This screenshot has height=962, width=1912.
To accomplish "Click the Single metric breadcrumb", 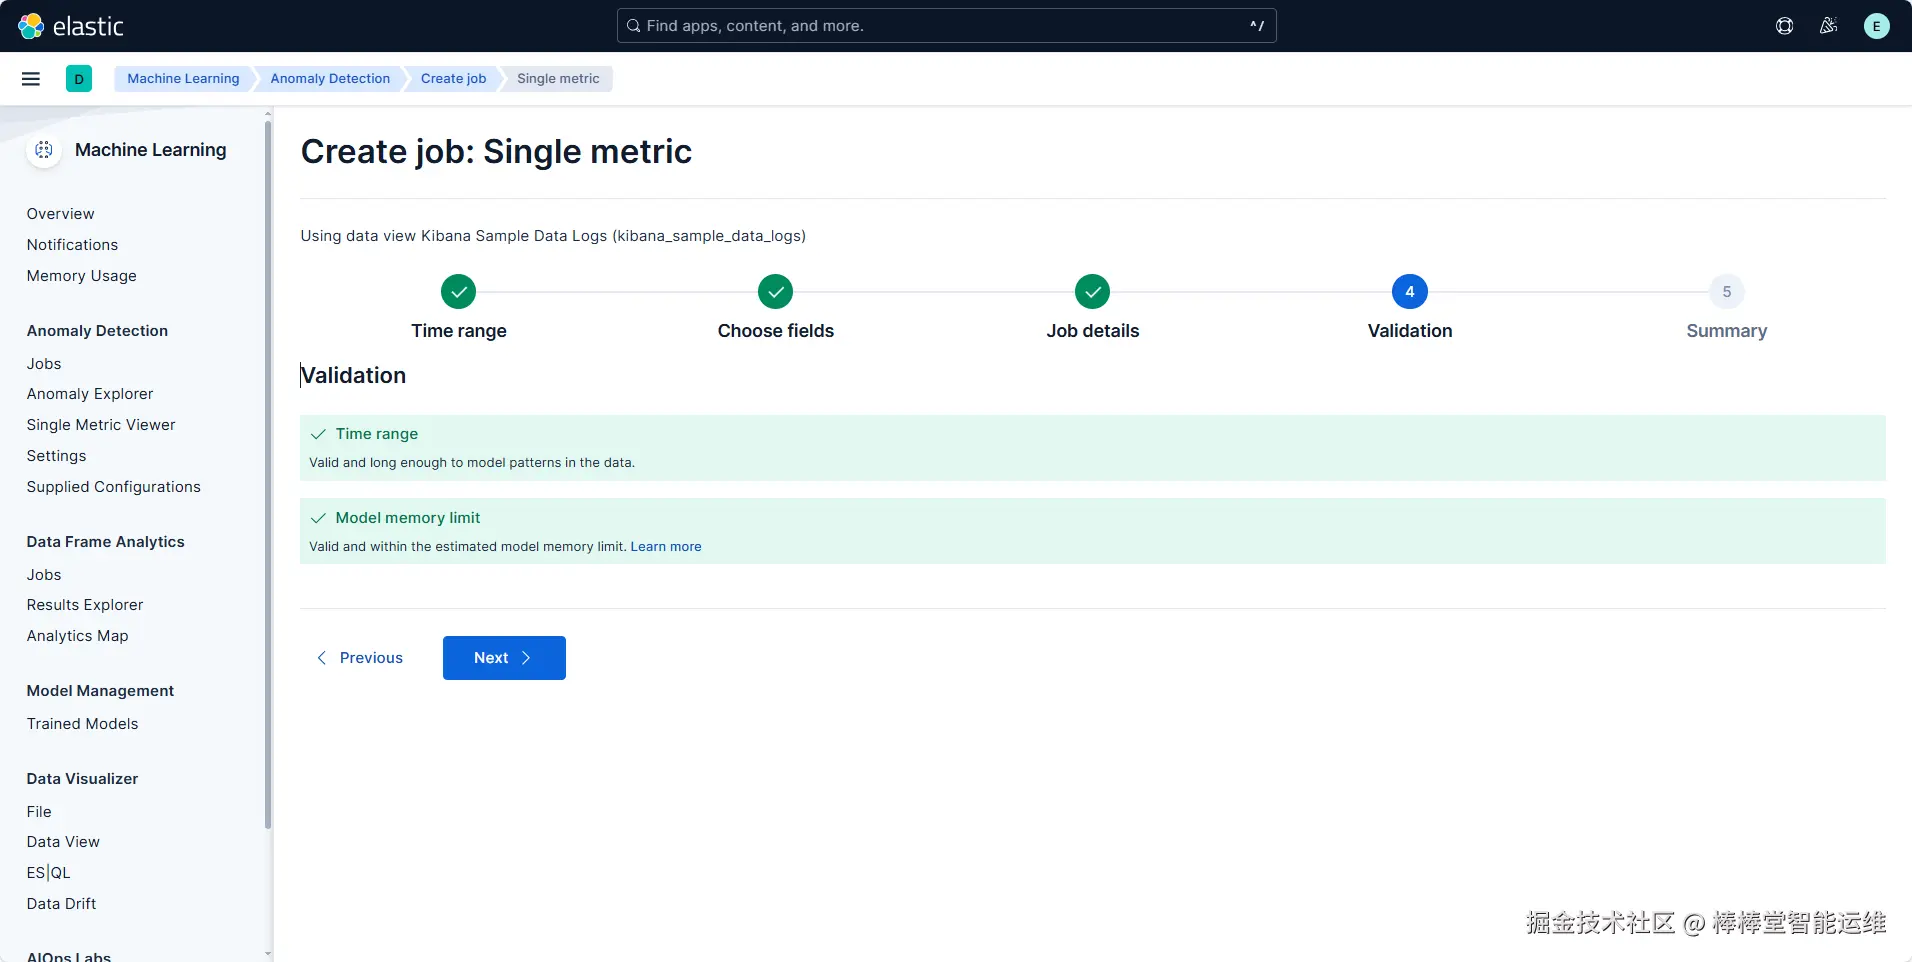I will [558, 79].
